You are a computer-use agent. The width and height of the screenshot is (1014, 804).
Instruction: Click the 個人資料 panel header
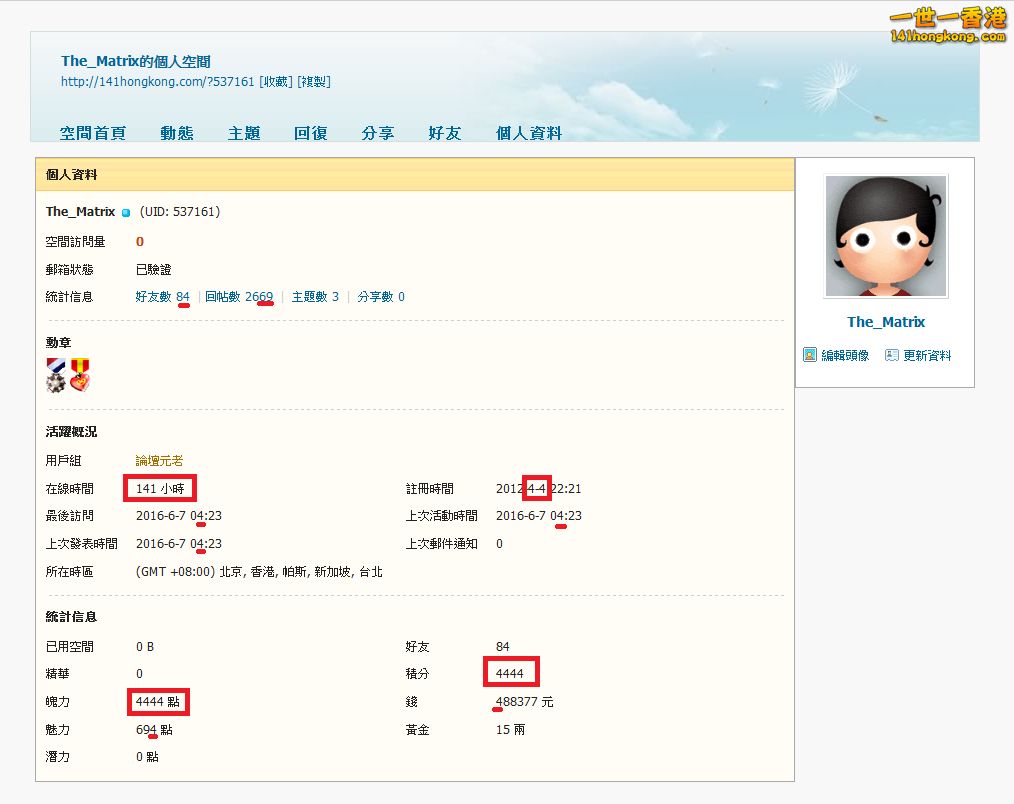[x=415, y=175]
